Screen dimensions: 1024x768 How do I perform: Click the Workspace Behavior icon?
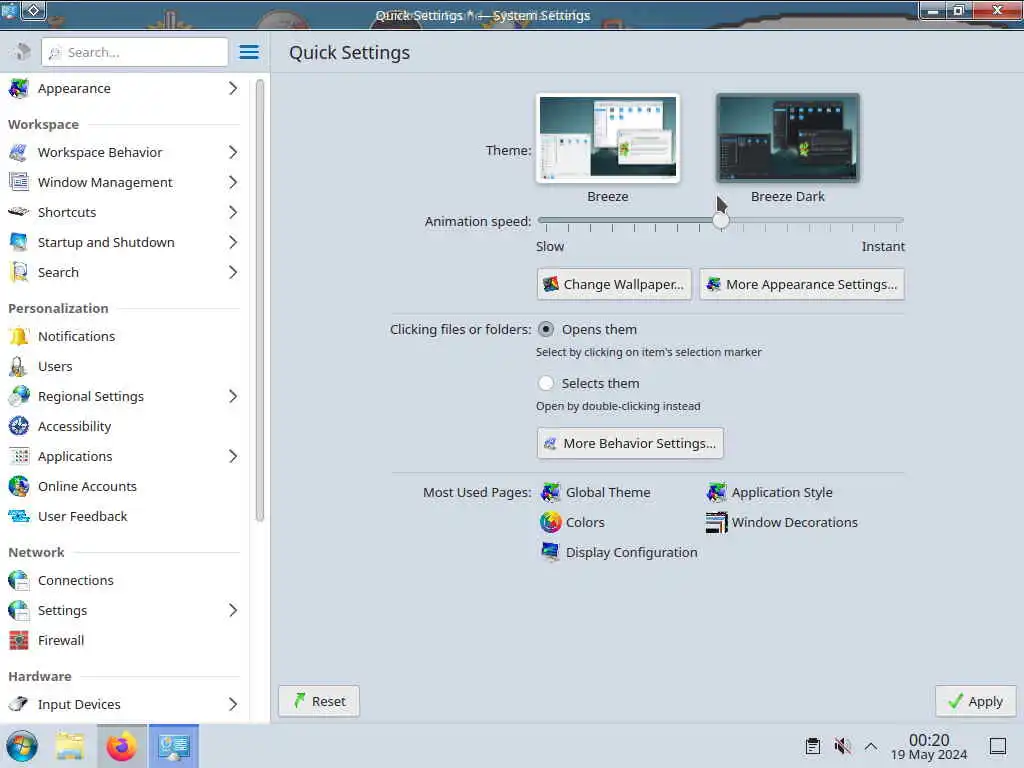tap(19, 152)
